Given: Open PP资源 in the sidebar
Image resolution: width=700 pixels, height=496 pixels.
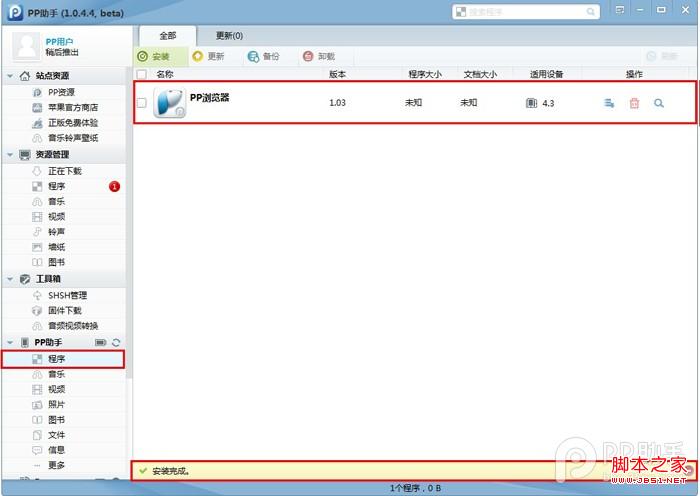Looking at the screenshot, I should [64, 92].
